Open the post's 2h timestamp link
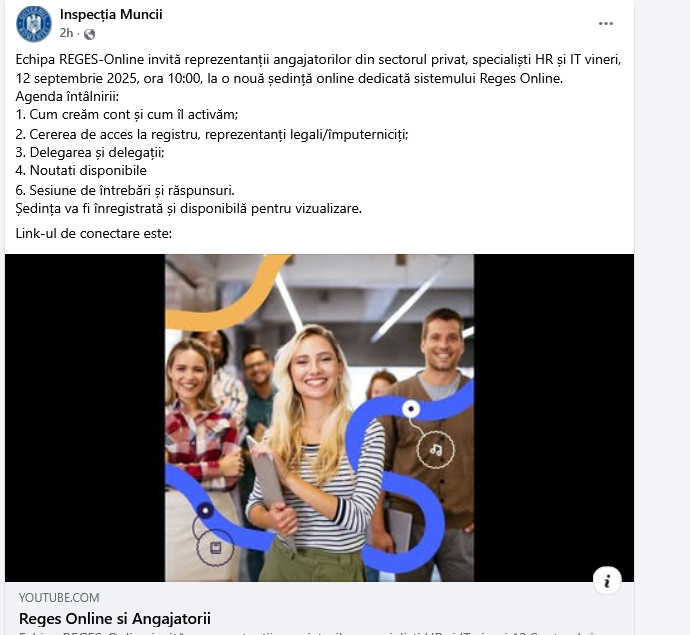 pos(66,33)
